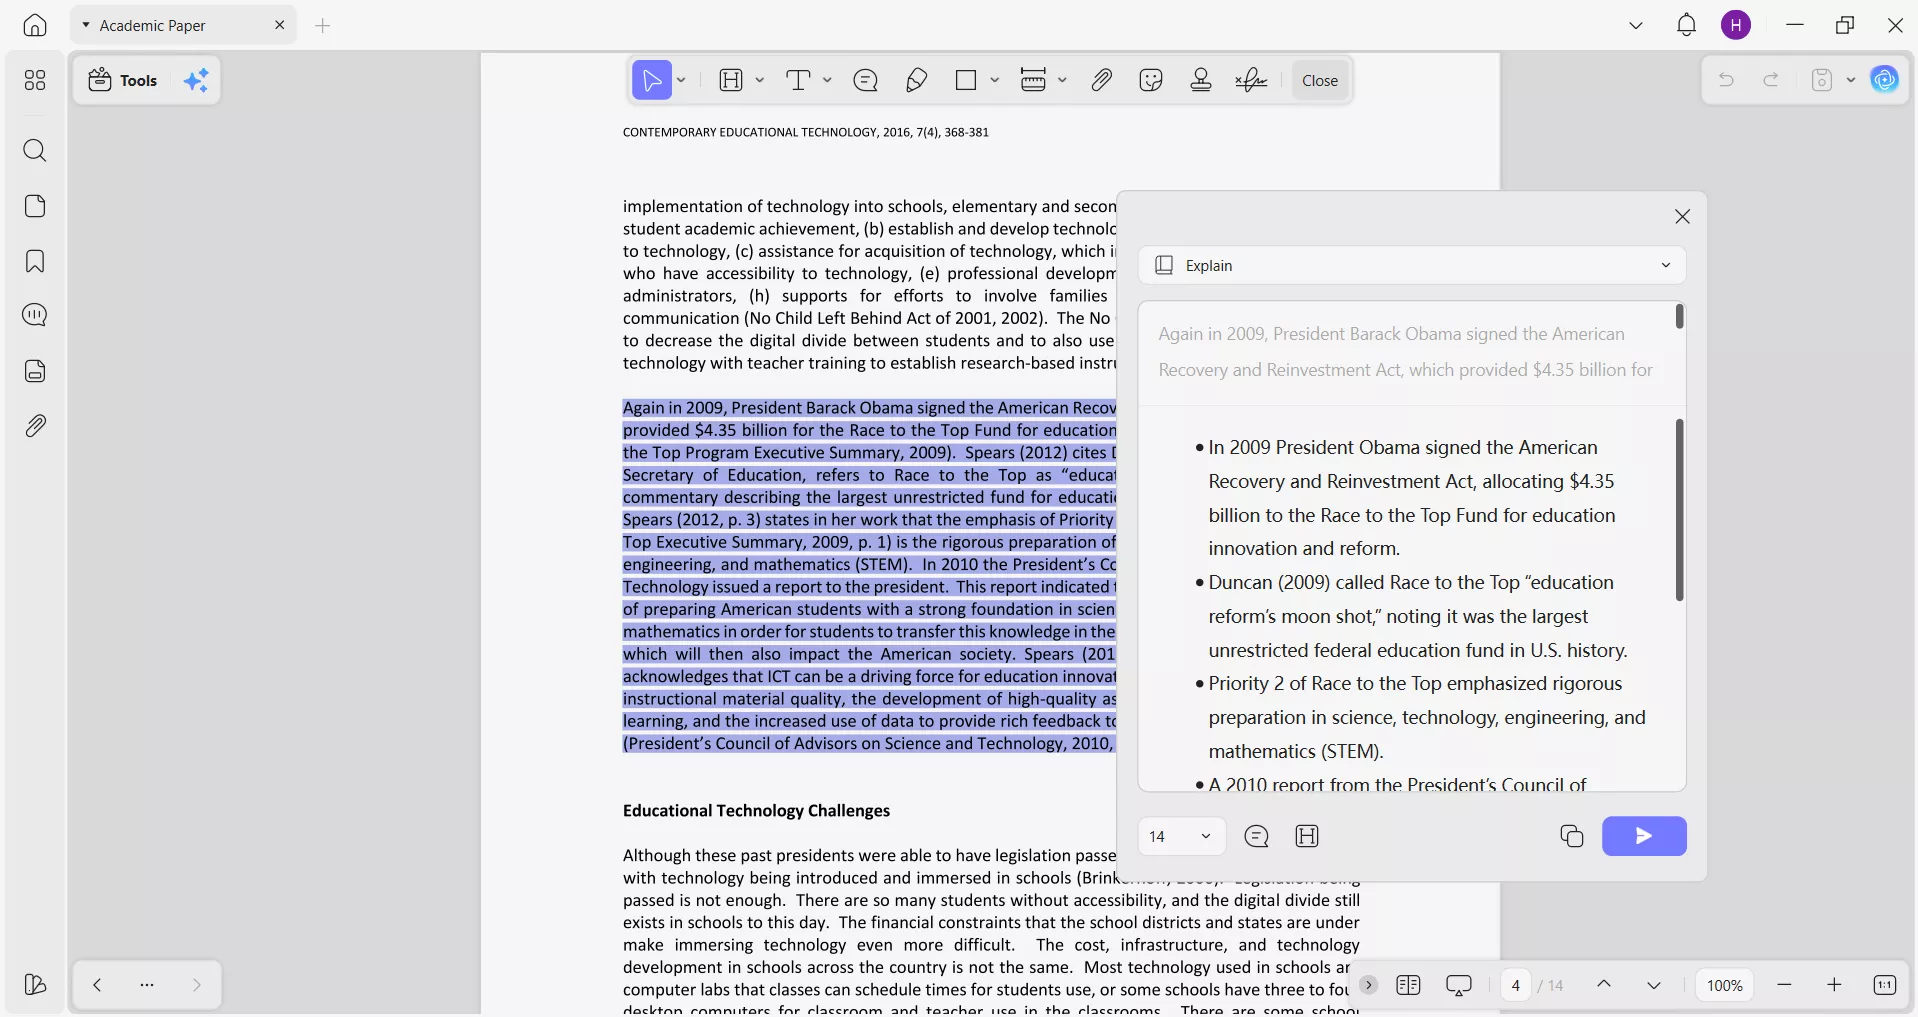Open the stamp tool
Image resolution: width=1918 pixels, height=1017 pixels.
coord(1201,80)
